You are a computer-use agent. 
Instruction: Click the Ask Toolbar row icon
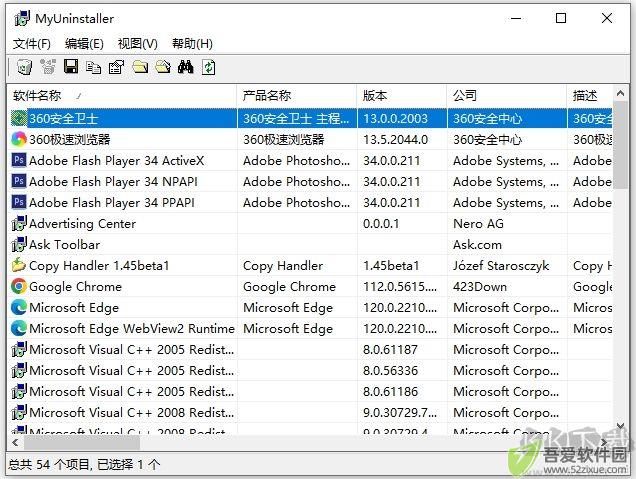tap(19, 245)
